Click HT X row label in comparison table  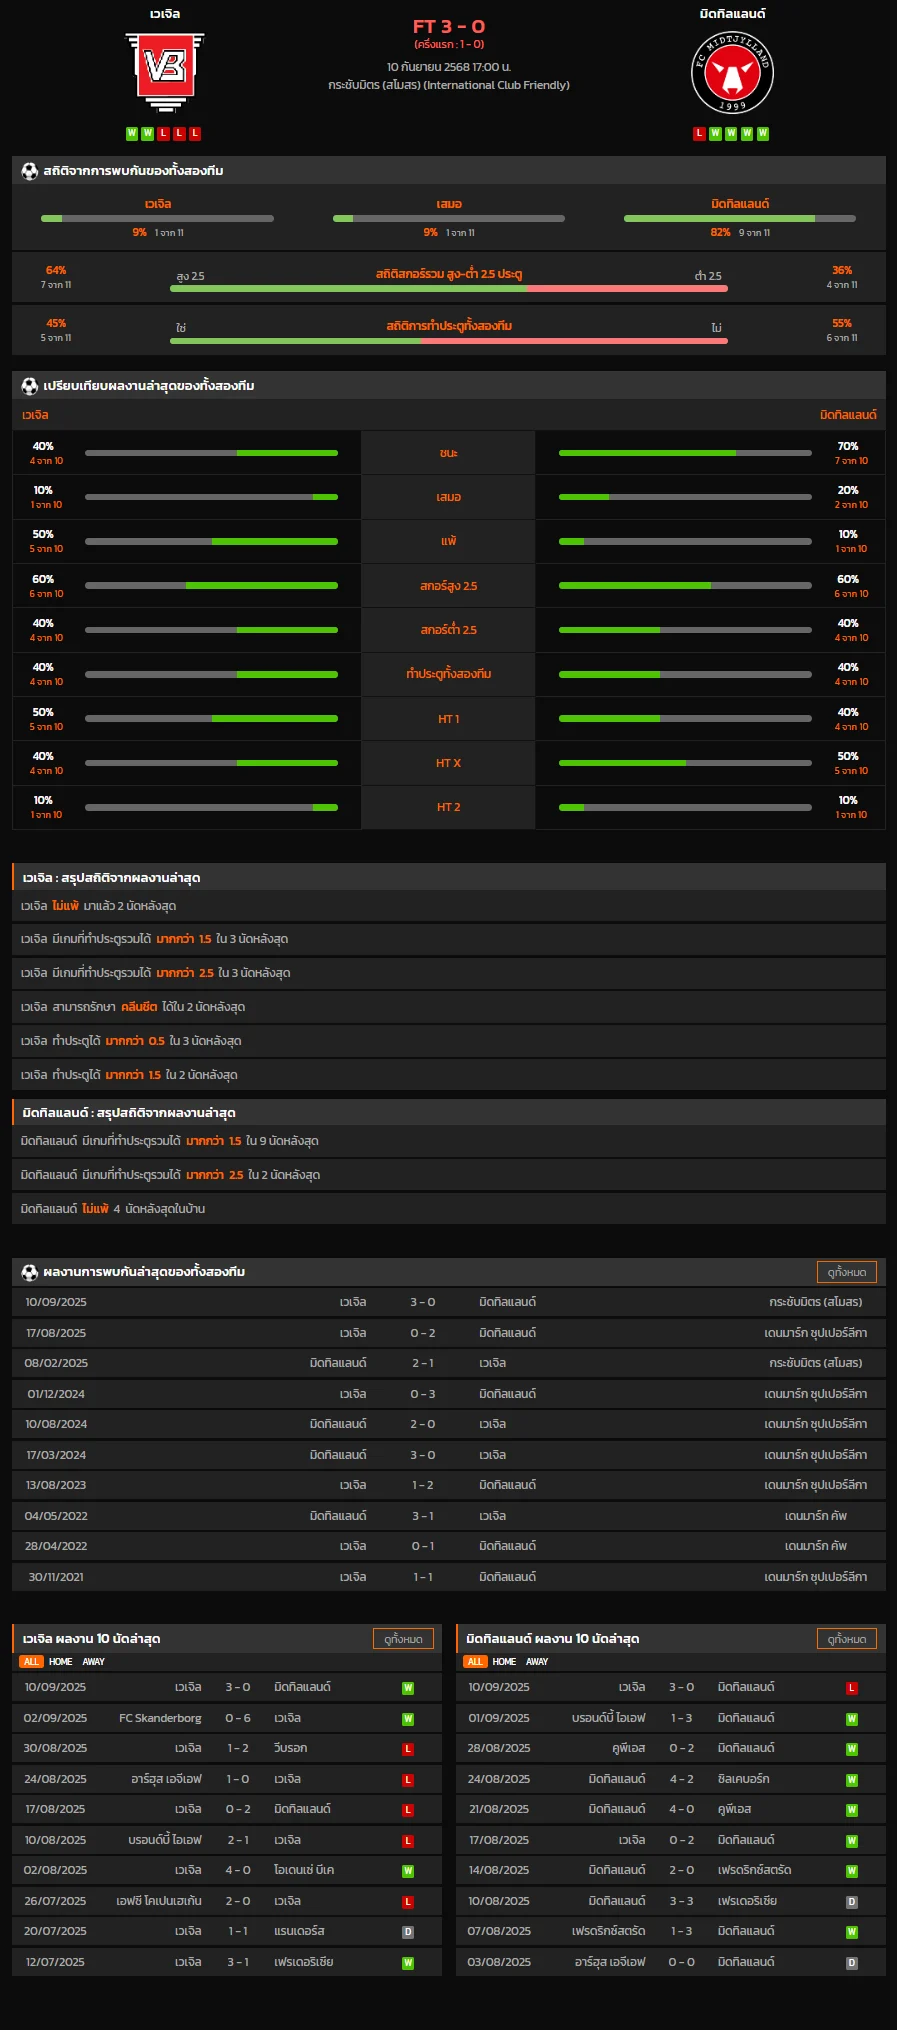click(x=449, y=763)
